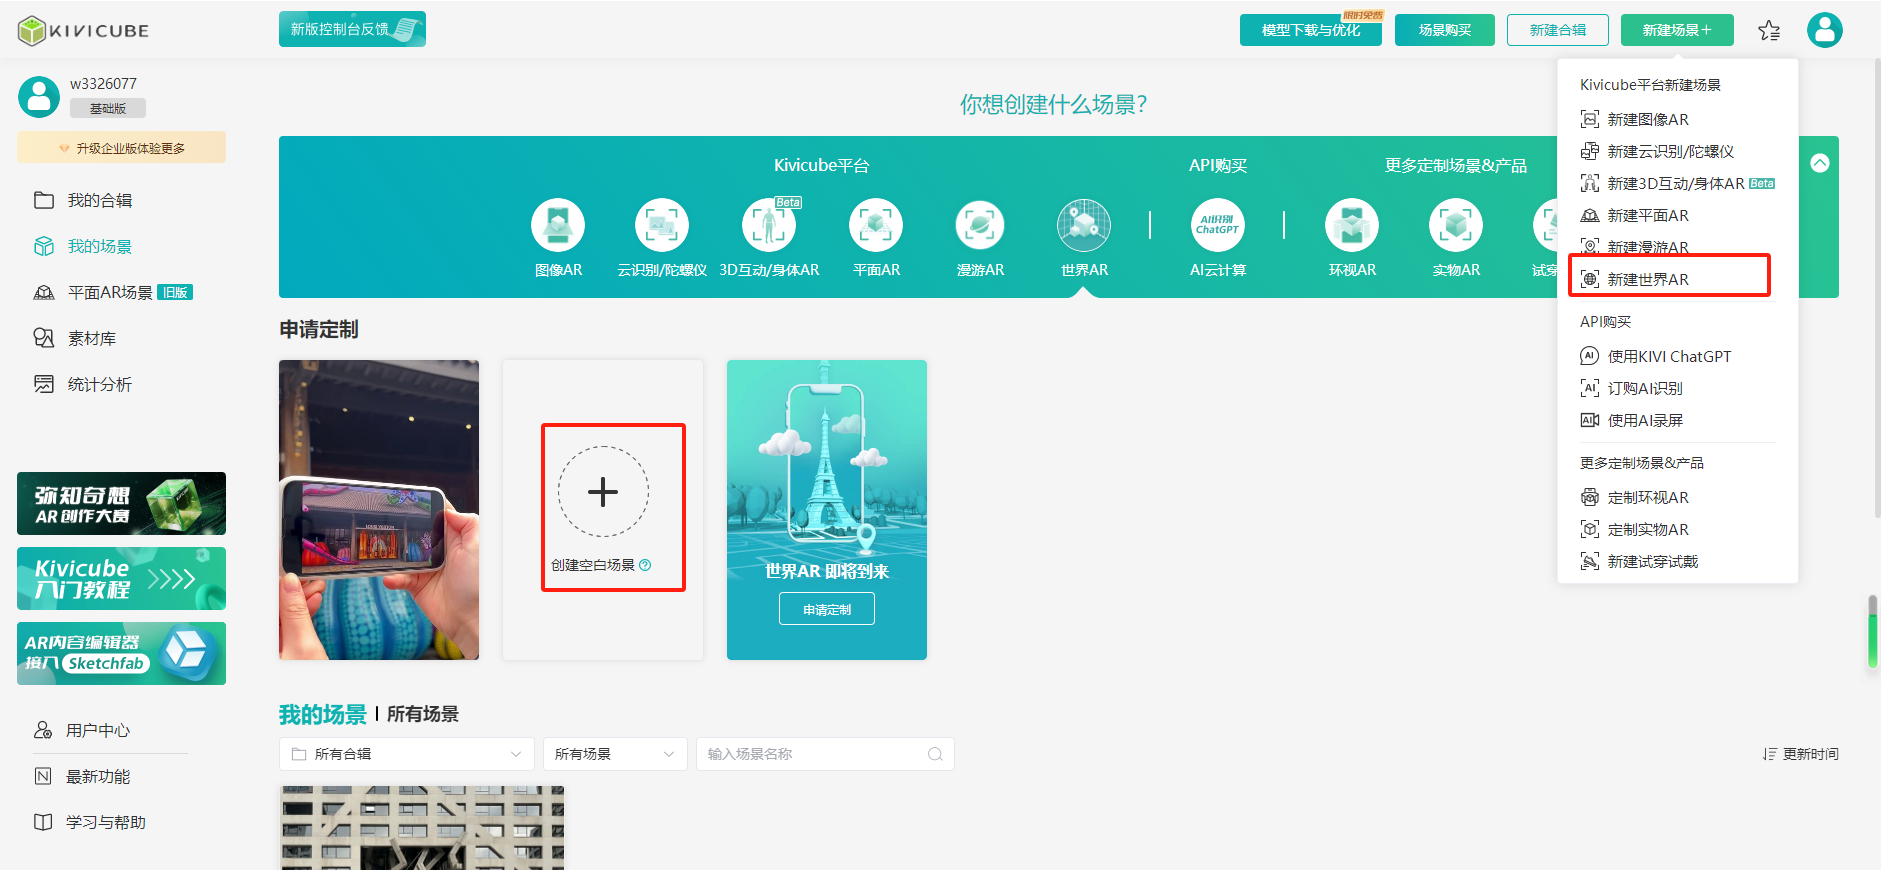
Task: Open the user avatar in top right
Action: 1824,30
